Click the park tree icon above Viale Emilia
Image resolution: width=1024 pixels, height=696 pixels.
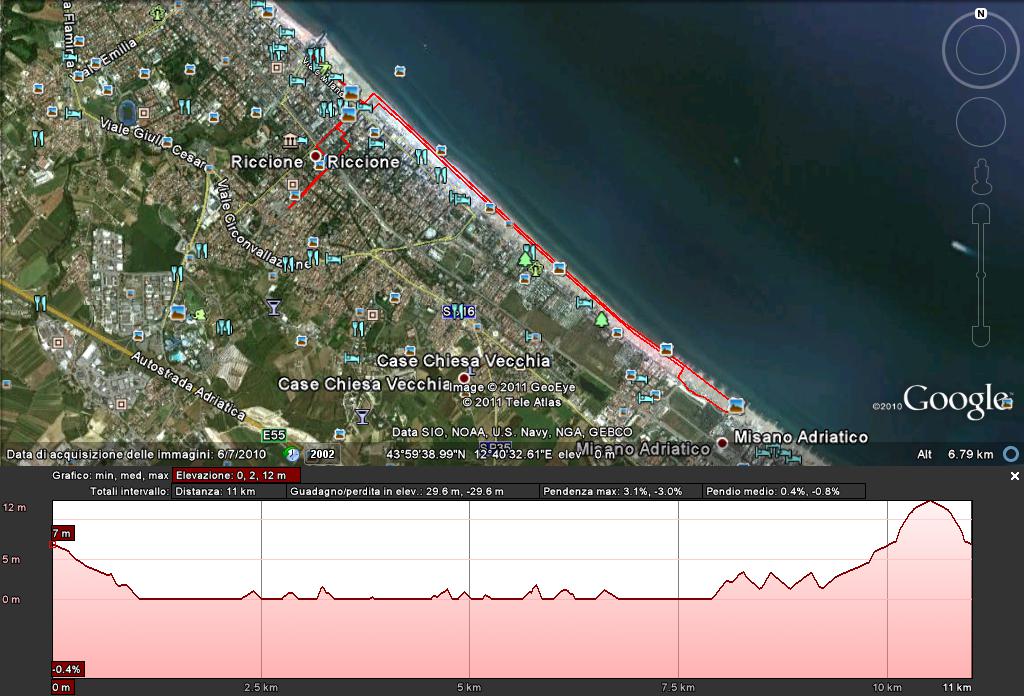click(x=157, y=12)
